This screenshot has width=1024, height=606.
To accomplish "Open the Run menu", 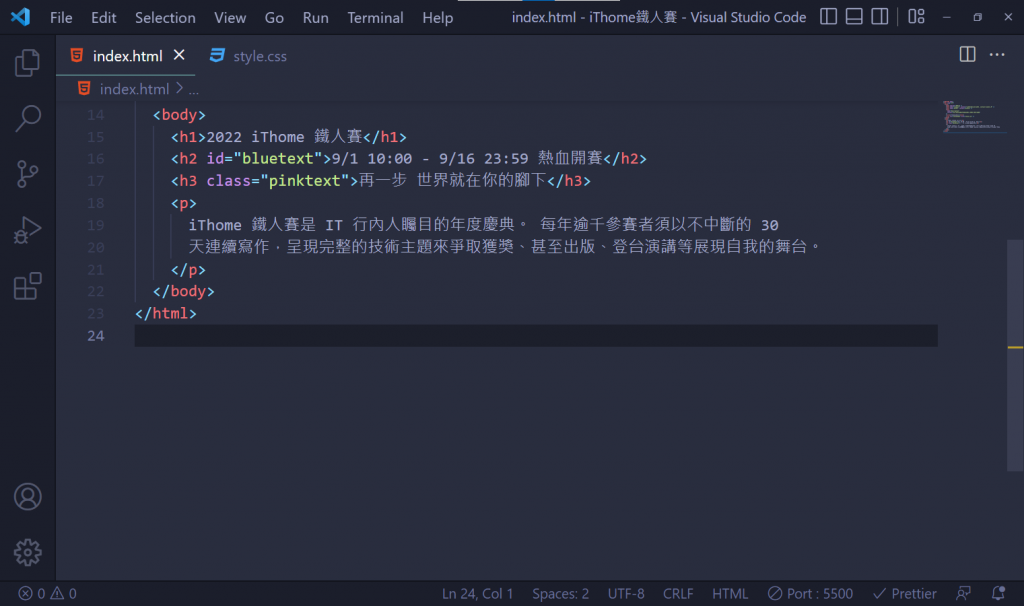I will coord(315,18).
